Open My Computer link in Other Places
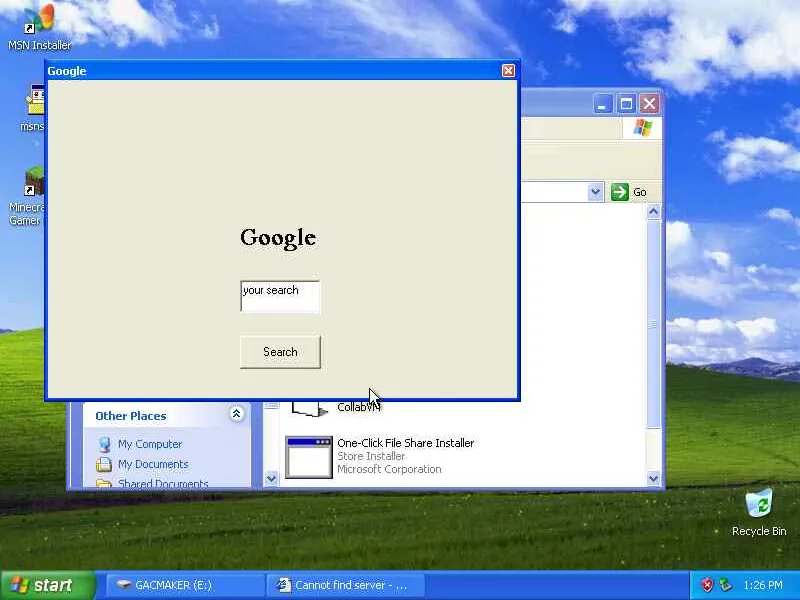This screenshot has height=600, width=800. tap(150, 444)
